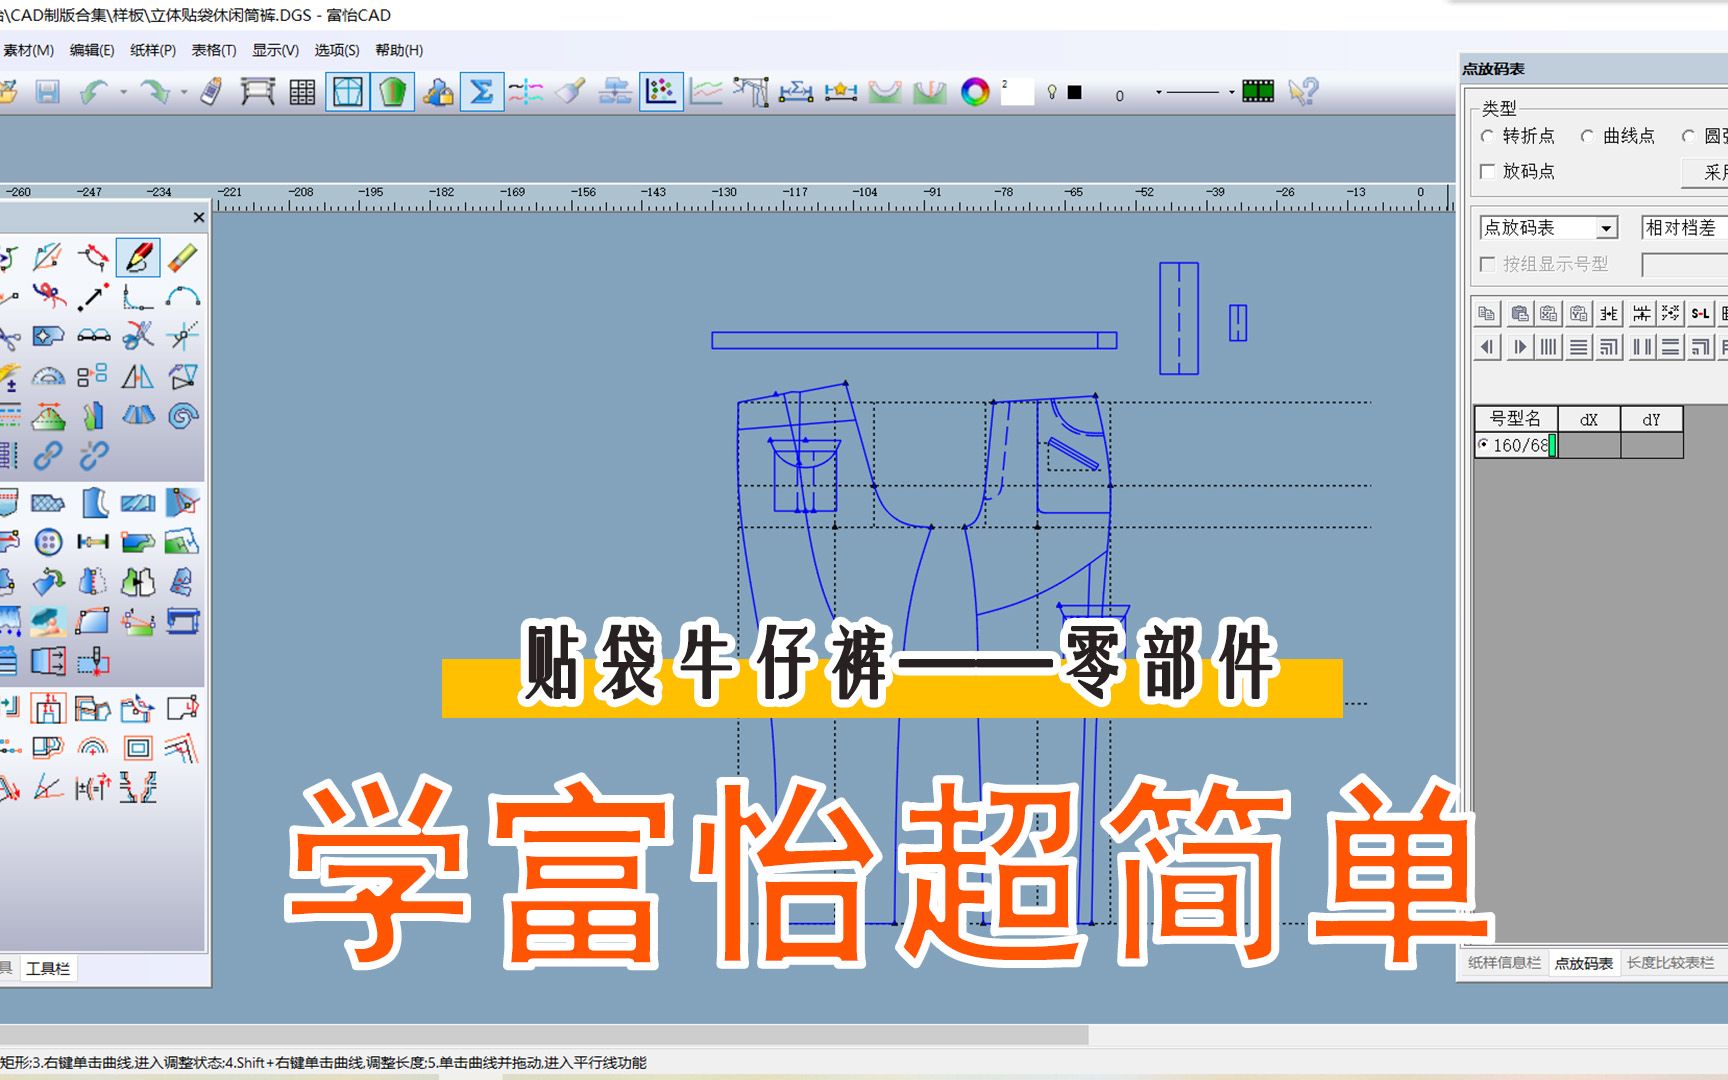Viewport: 1728px width, 1080px height.
Task: Open the 编辑(E) menu
Action: 92,50
